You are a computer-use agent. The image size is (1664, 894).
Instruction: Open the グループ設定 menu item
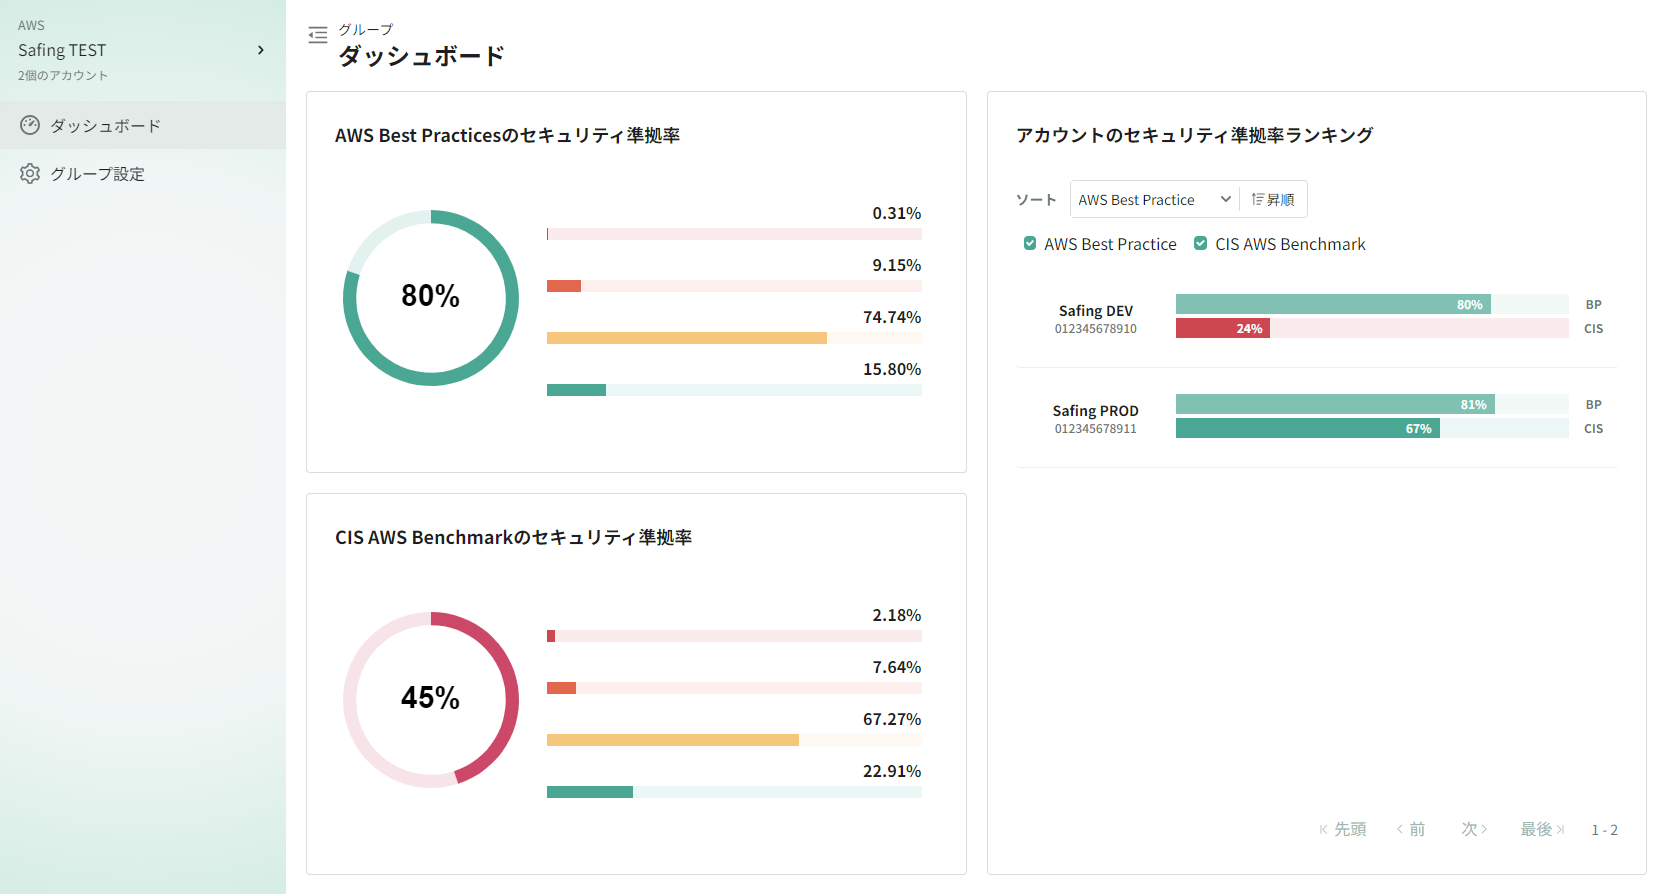[97, 174]
